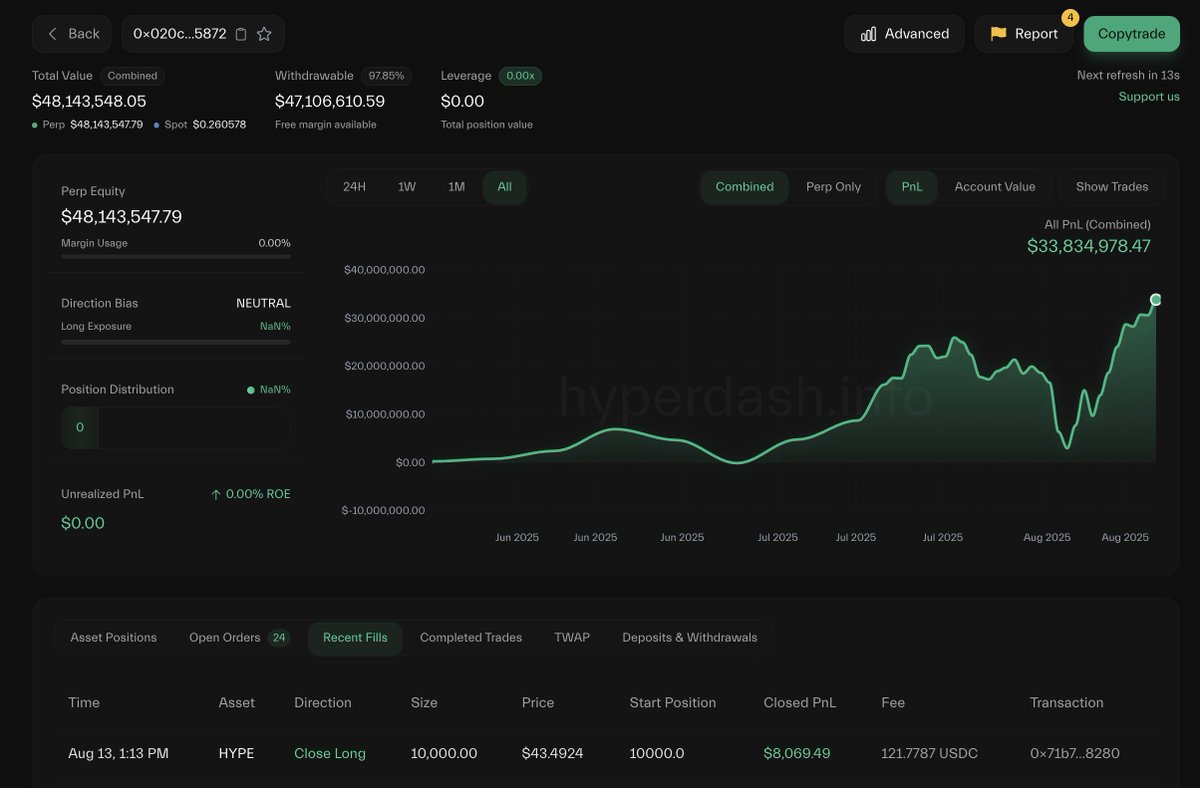1200x788 pixels.
Task: Click the Spot balance $0.260578
Action: (x=219, y=125)
